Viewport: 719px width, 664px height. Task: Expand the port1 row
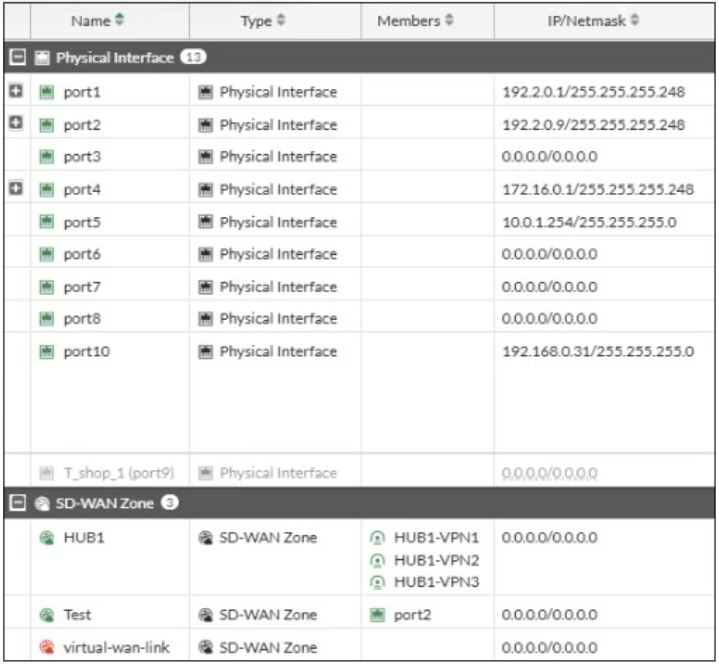point(15,91)
